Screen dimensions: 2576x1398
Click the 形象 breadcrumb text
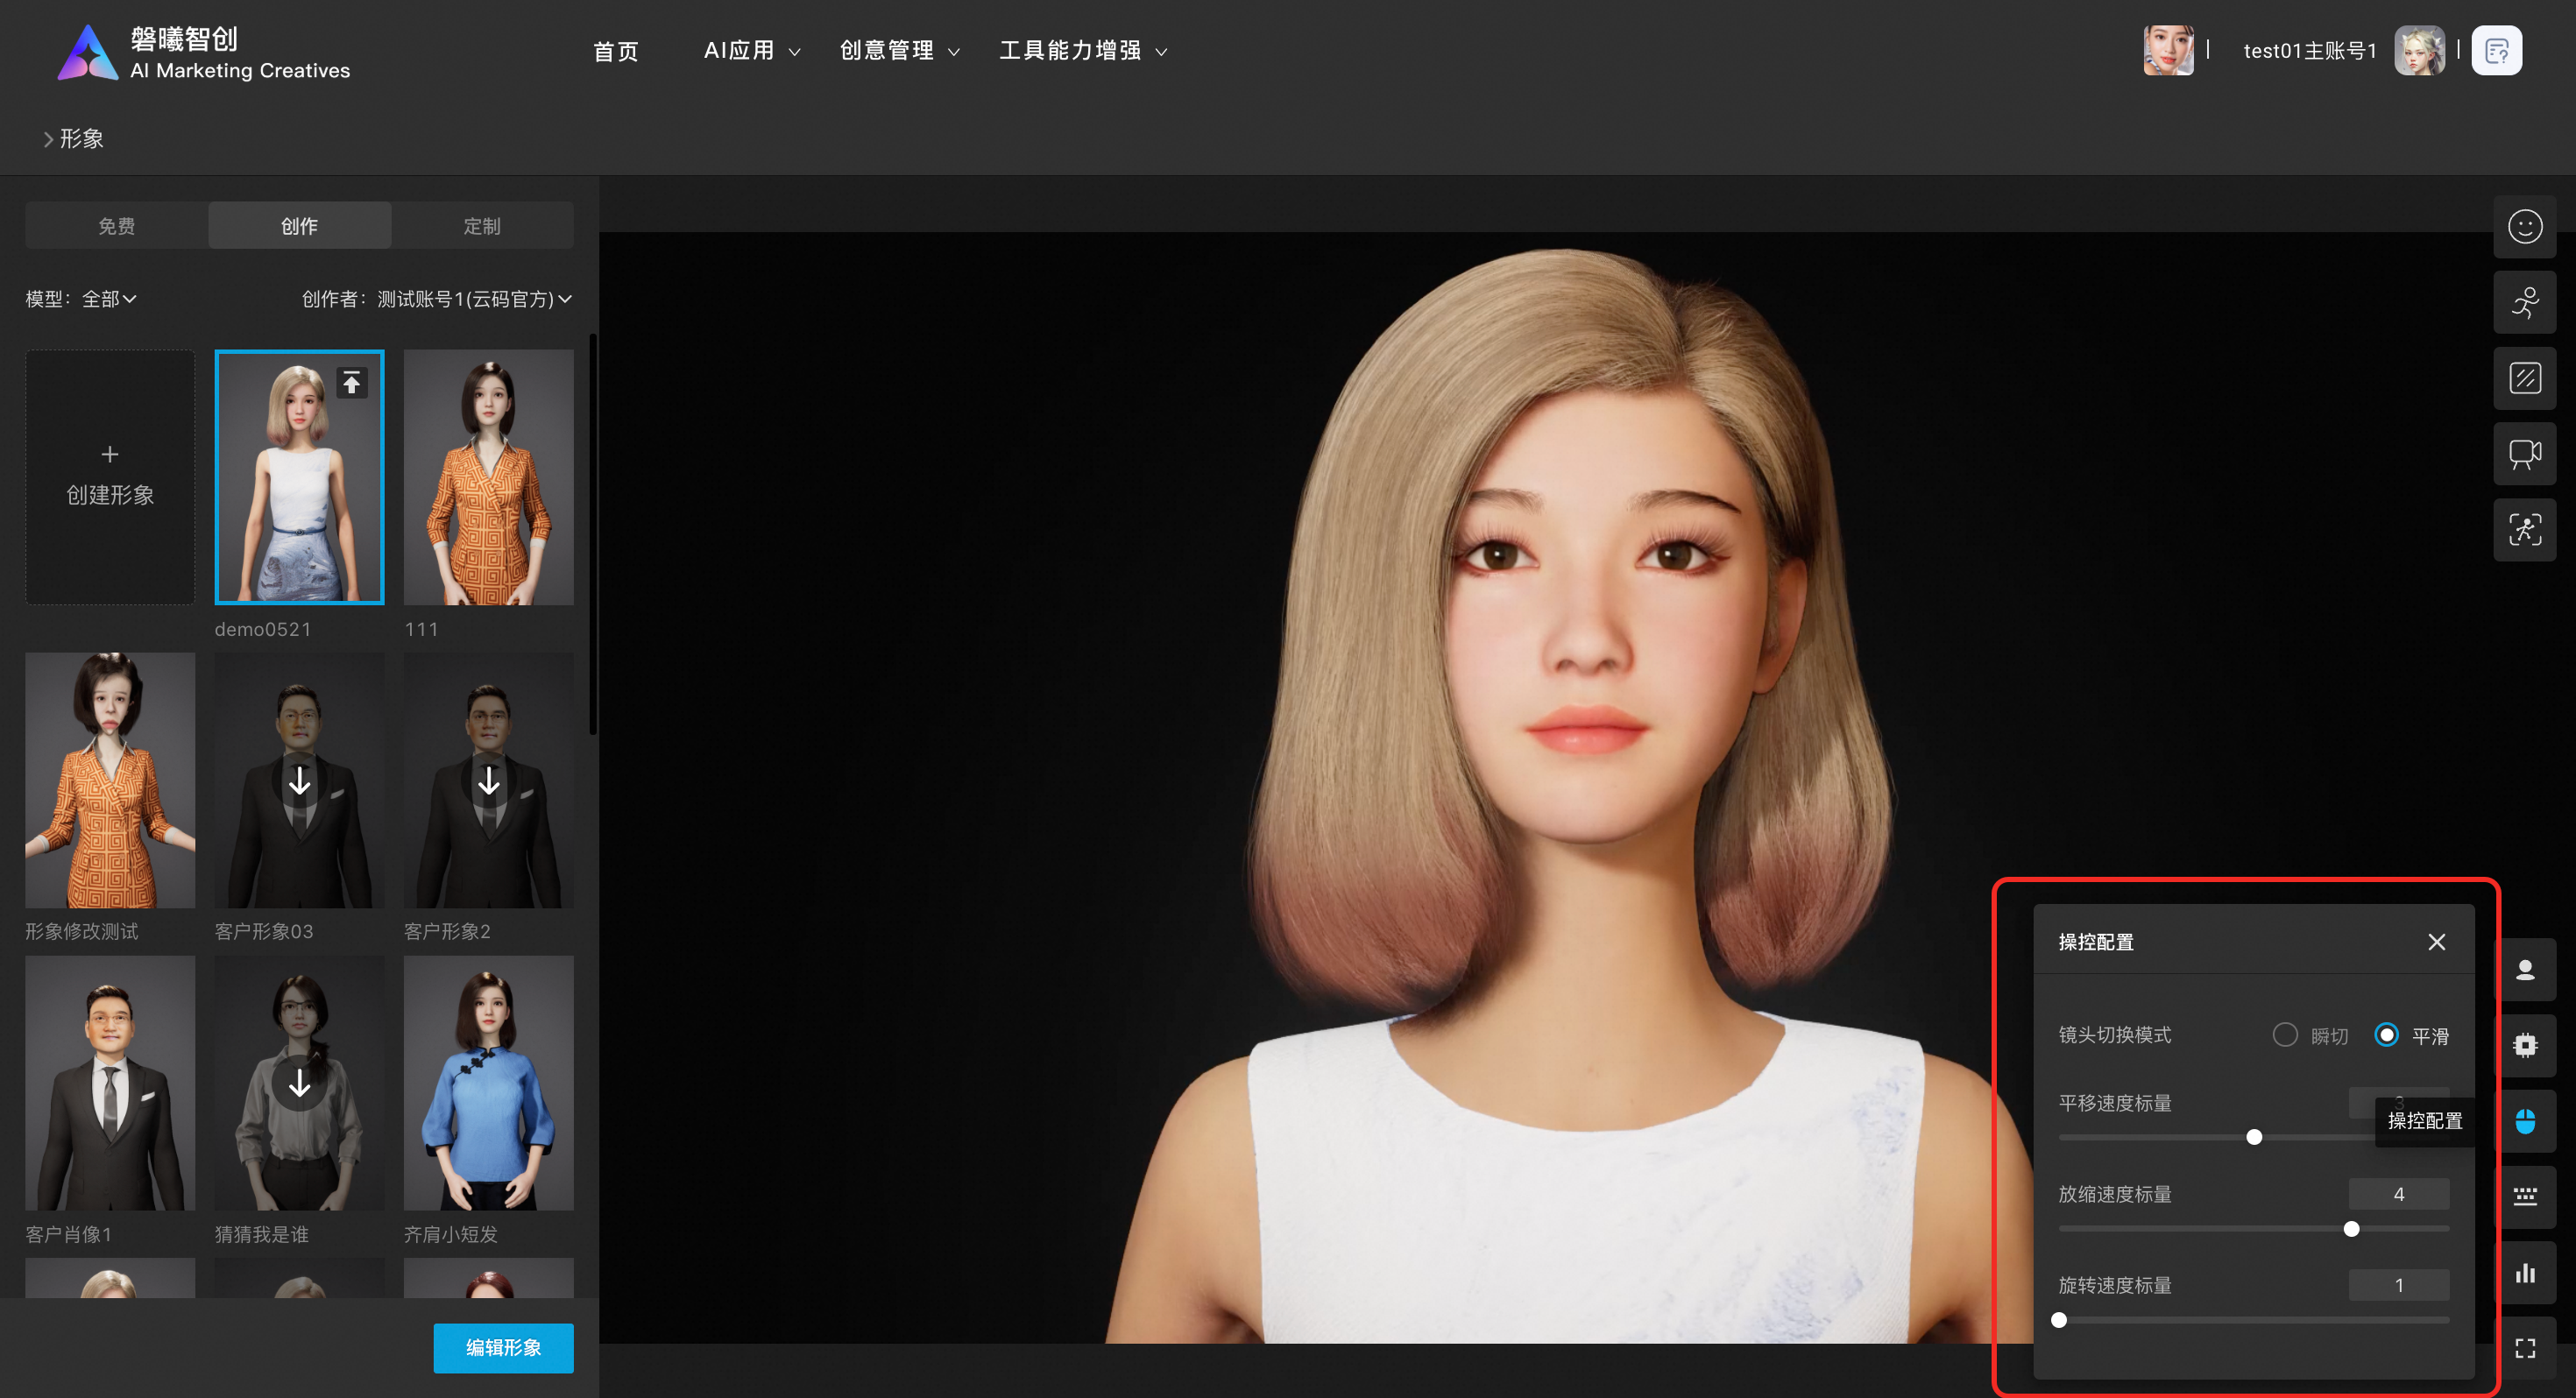[81, 139]
